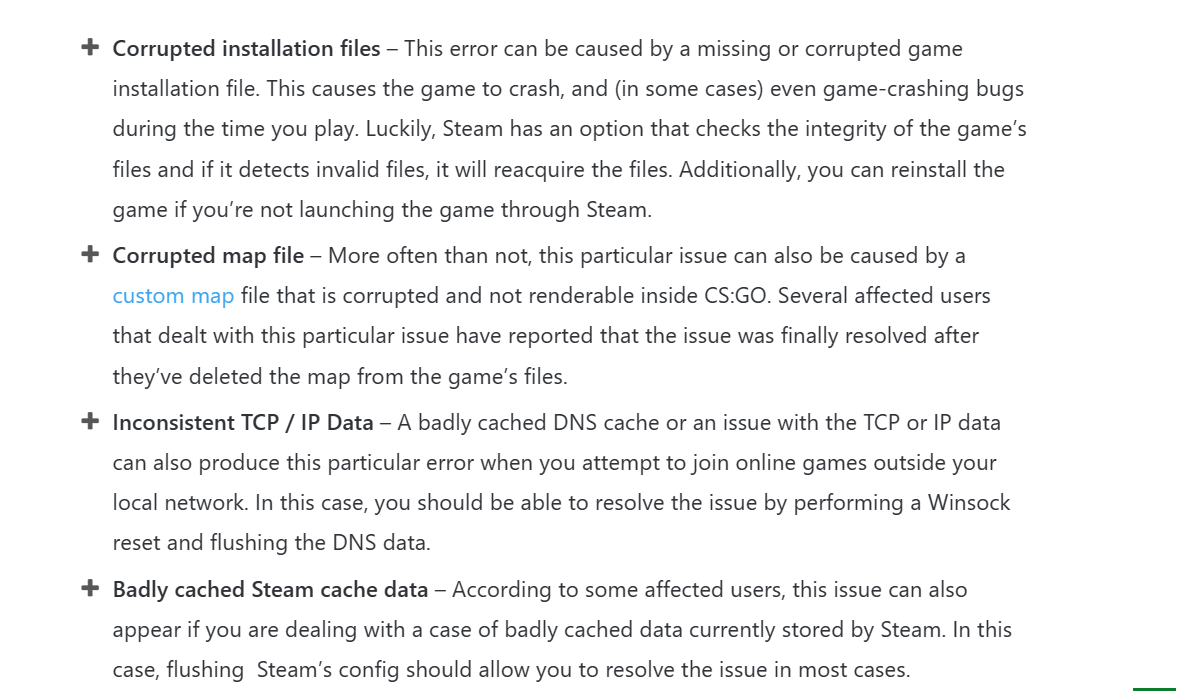Screen dimensions: 1195x691
Task: Click the plus bullet beside Badly cached Steam cache data
Action: pyautogui.click(x=90, y=588)
